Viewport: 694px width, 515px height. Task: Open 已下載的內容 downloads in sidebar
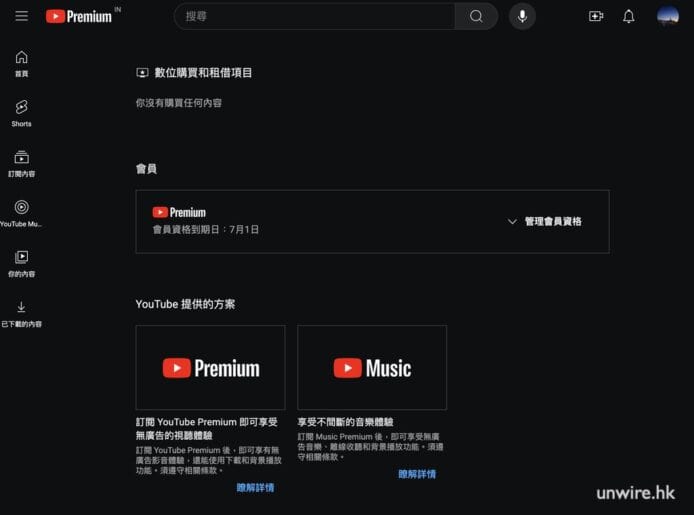[21, 313]
